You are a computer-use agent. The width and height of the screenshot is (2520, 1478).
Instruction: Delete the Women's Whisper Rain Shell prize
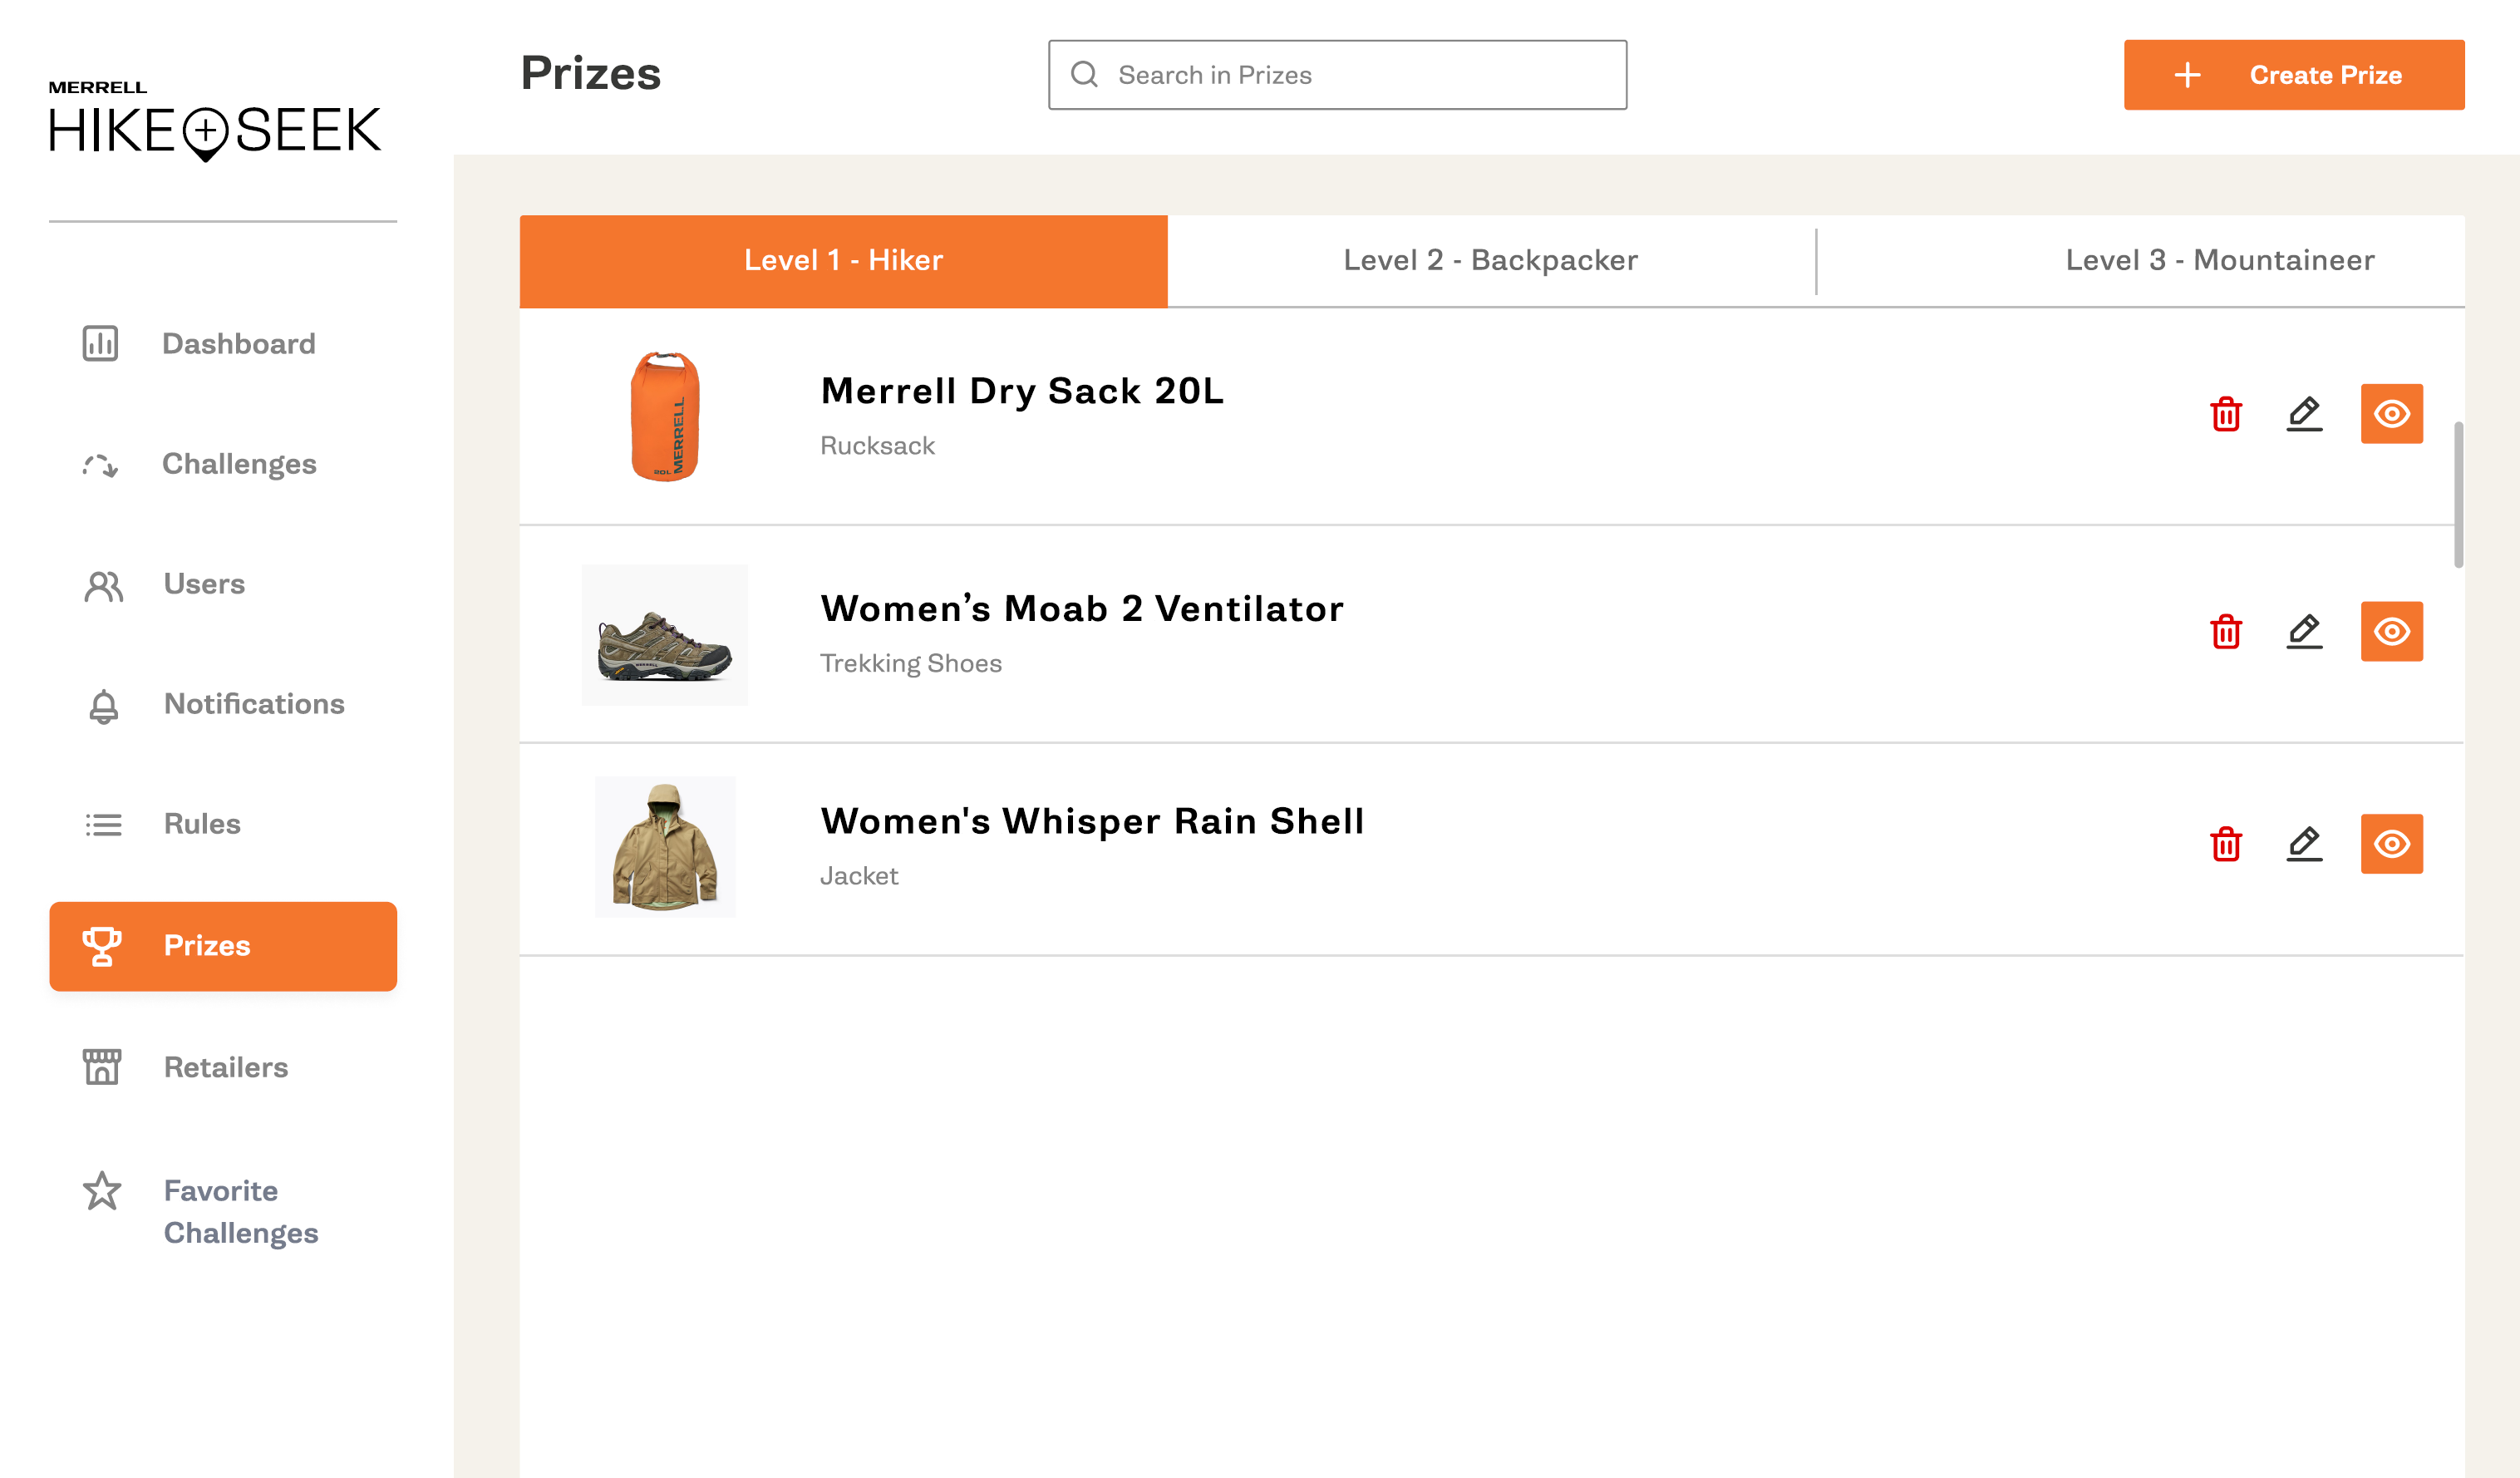2224,844
